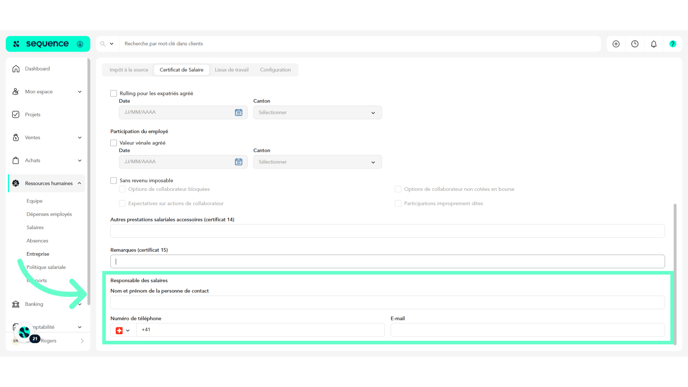Click the plus circle add icon

(616, 44)
